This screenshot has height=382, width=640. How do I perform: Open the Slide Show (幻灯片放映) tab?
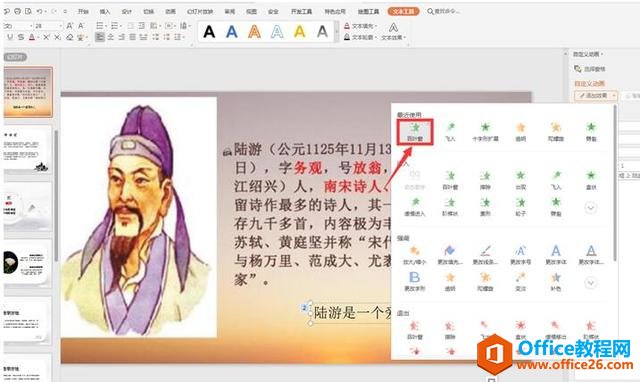200,11
